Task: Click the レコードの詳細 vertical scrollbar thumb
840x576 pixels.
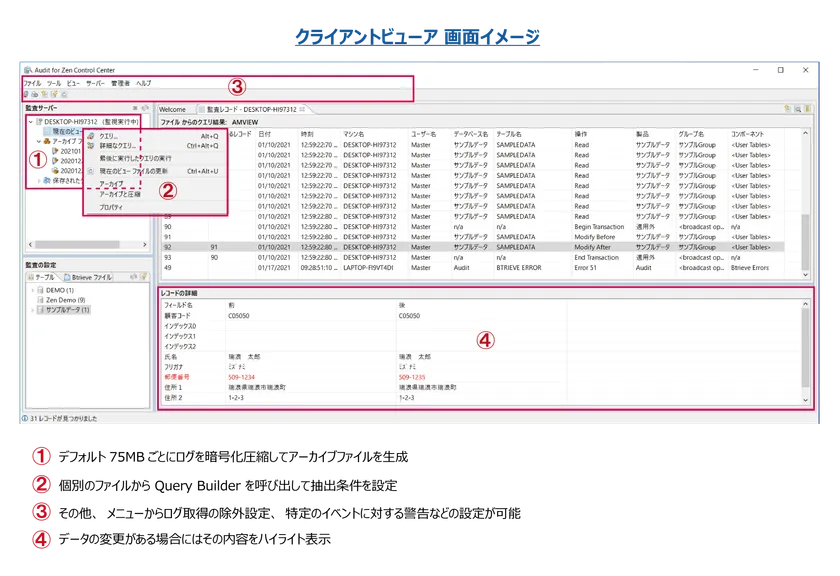Action: coord(805,347)
